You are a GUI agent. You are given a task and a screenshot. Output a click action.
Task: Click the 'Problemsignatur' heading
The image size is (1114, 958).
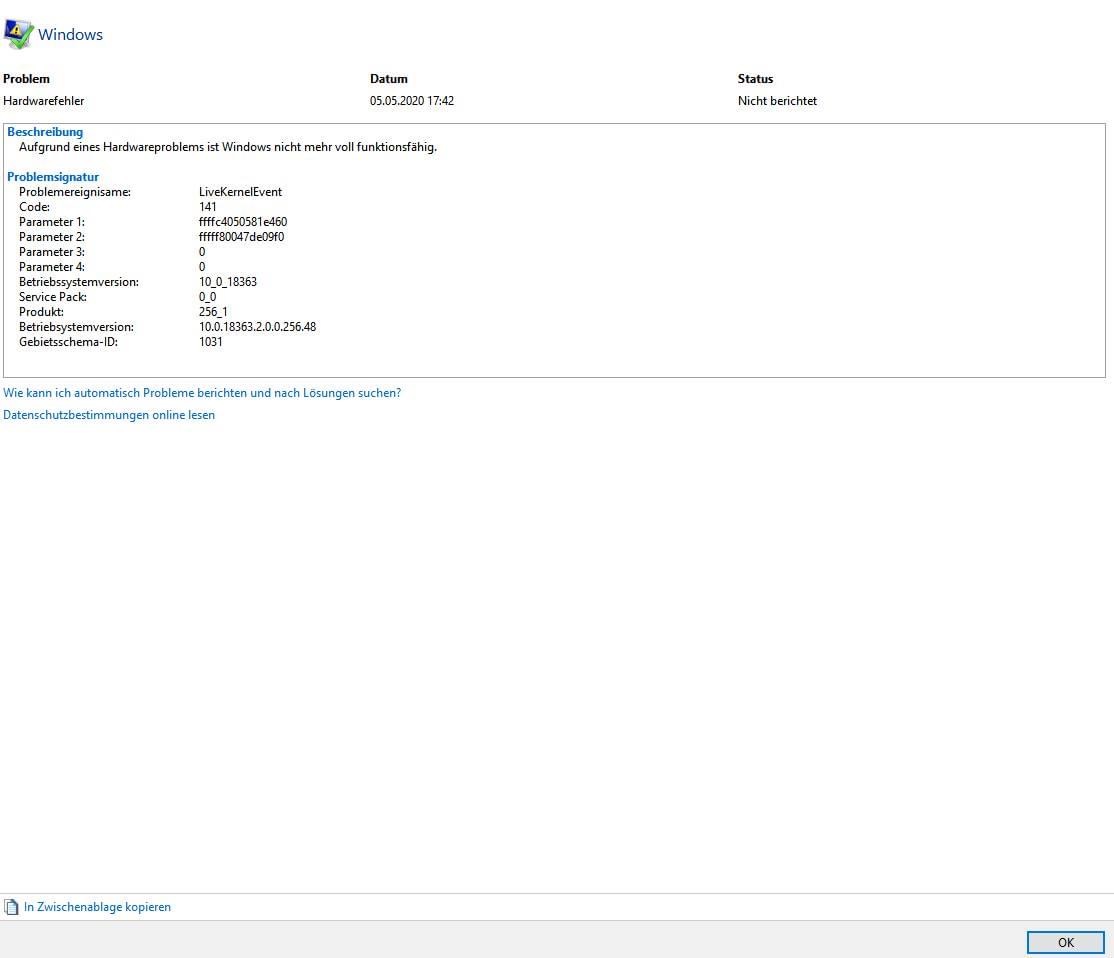coord(53,177)
